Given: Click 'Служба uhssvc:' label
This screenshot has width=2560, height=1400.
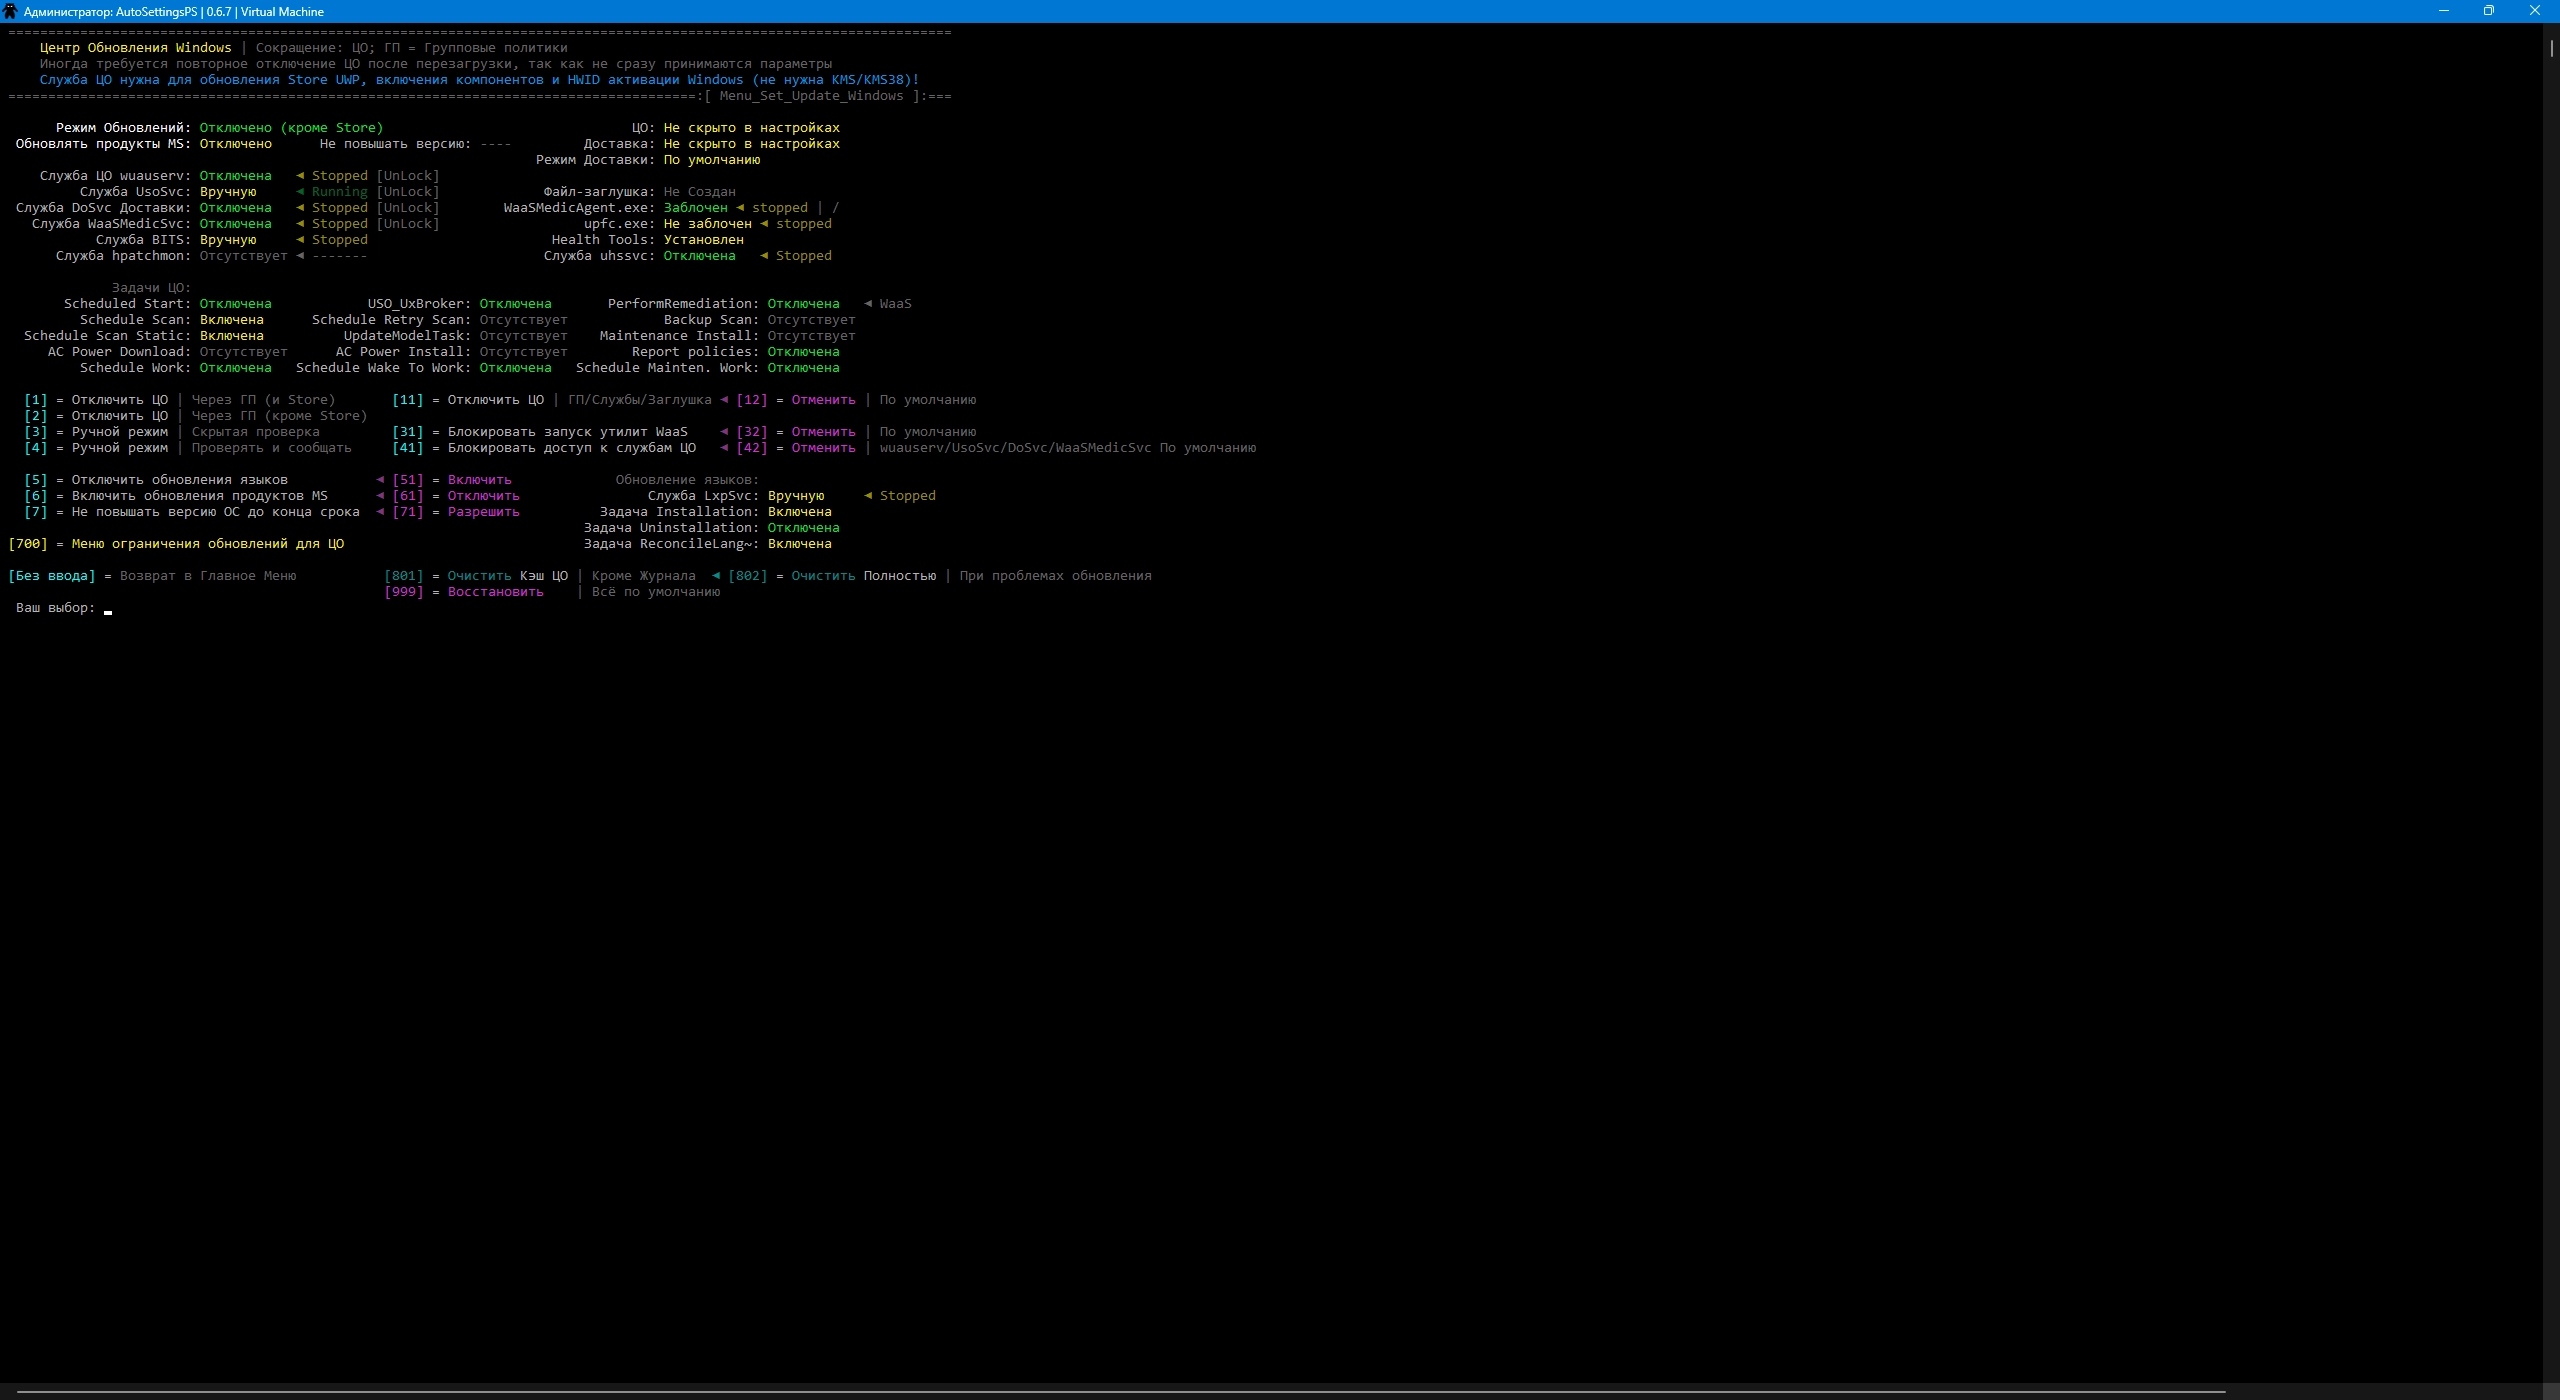Looking at the screenshot, I should [x=599, y=256].
